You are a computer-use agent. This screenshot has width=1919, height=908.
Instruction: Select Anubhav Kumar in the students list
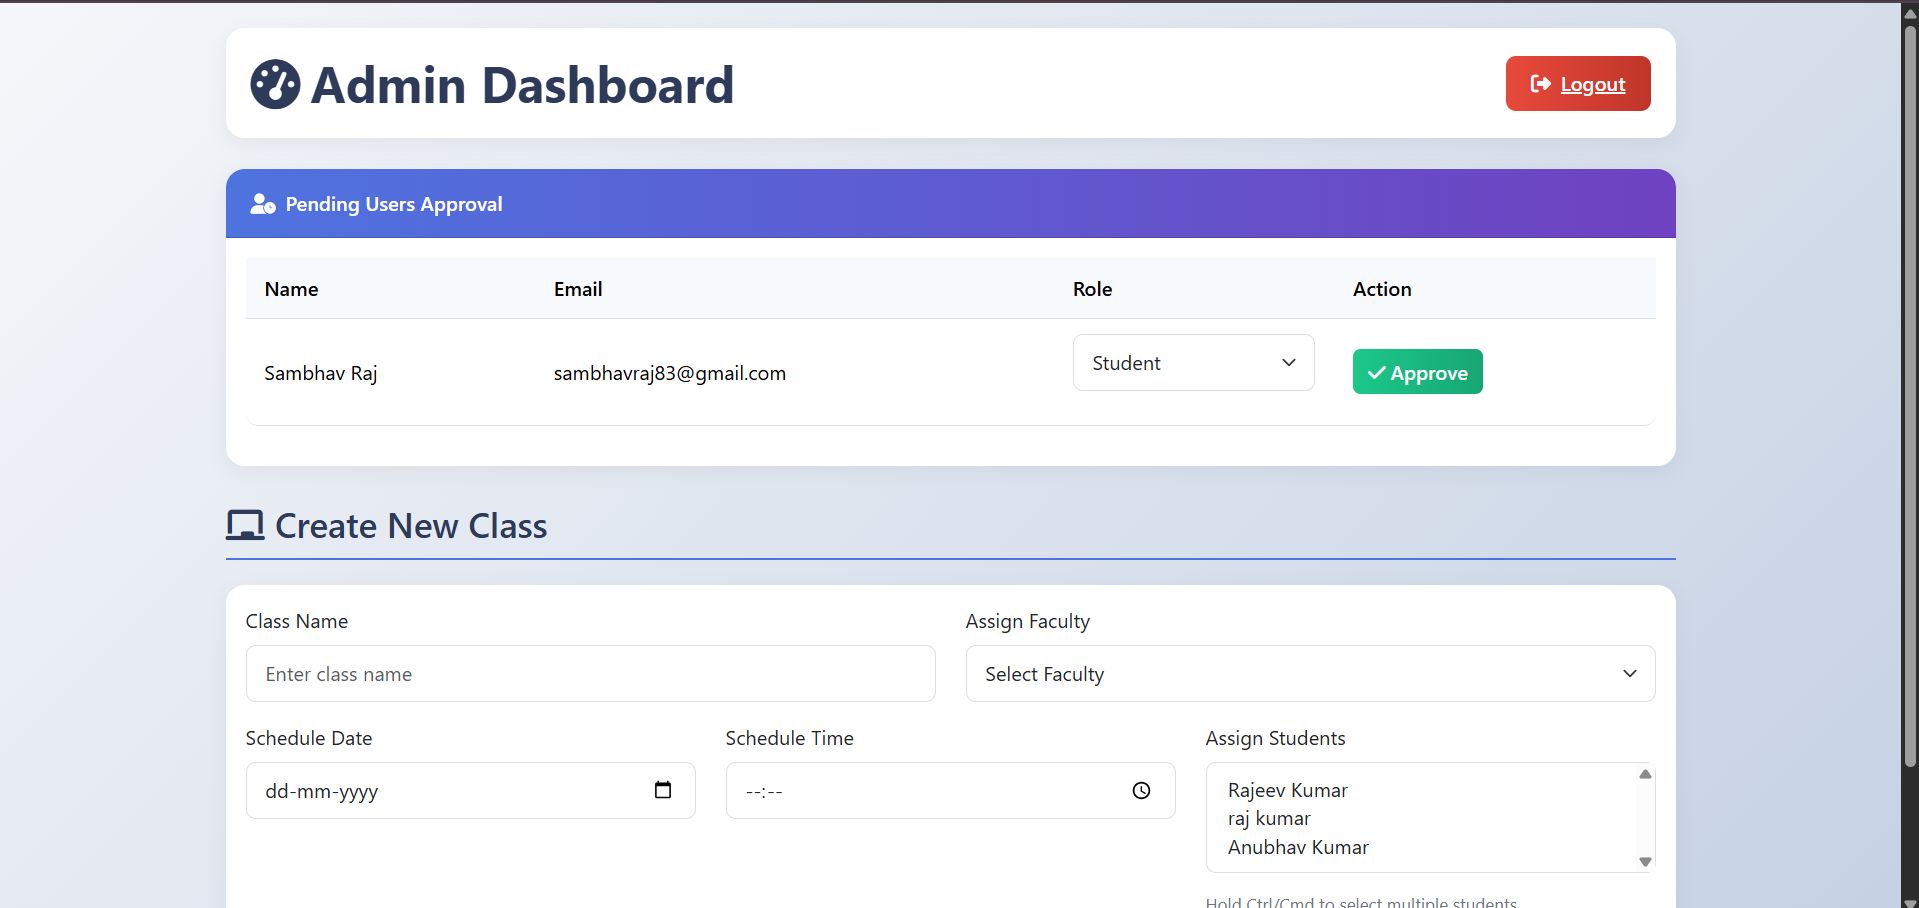pos(1297,847)
